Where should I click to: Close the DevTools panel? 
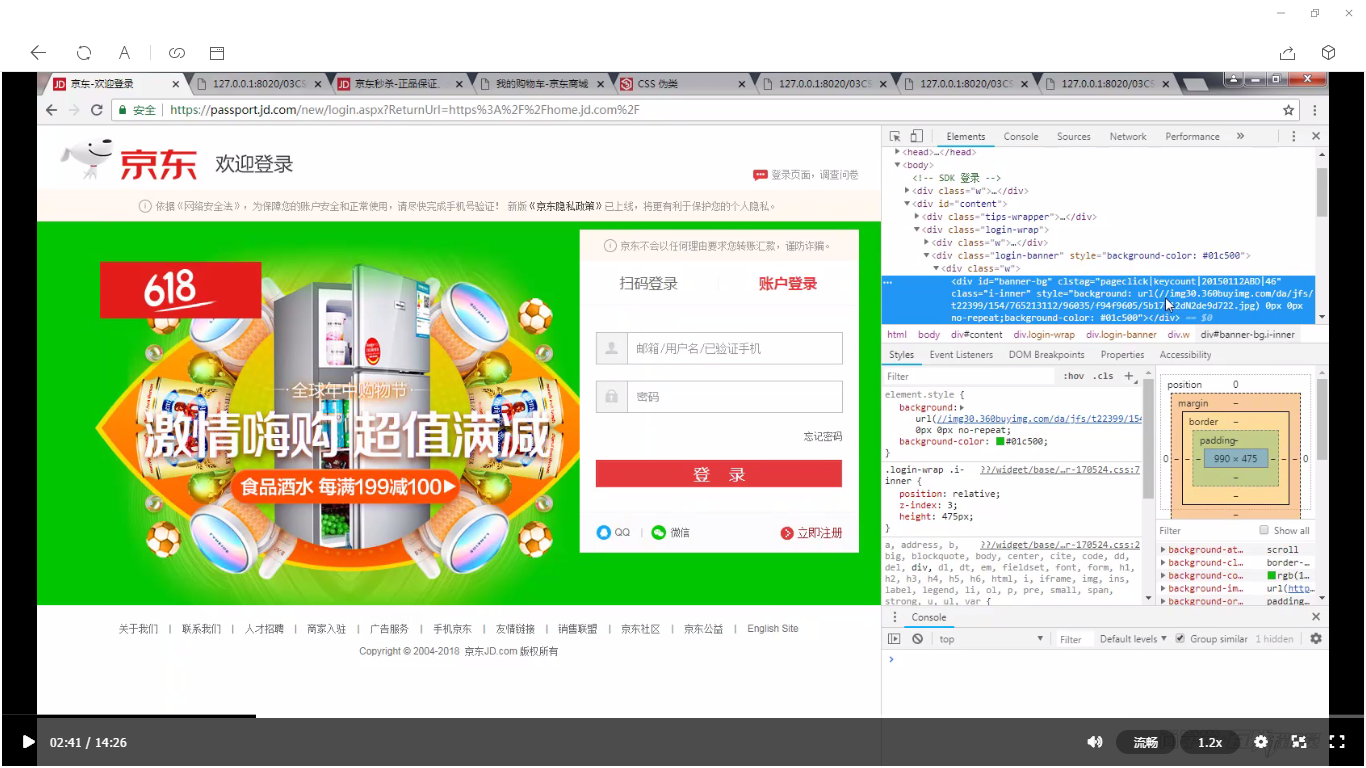click(x=1316, y=136)
